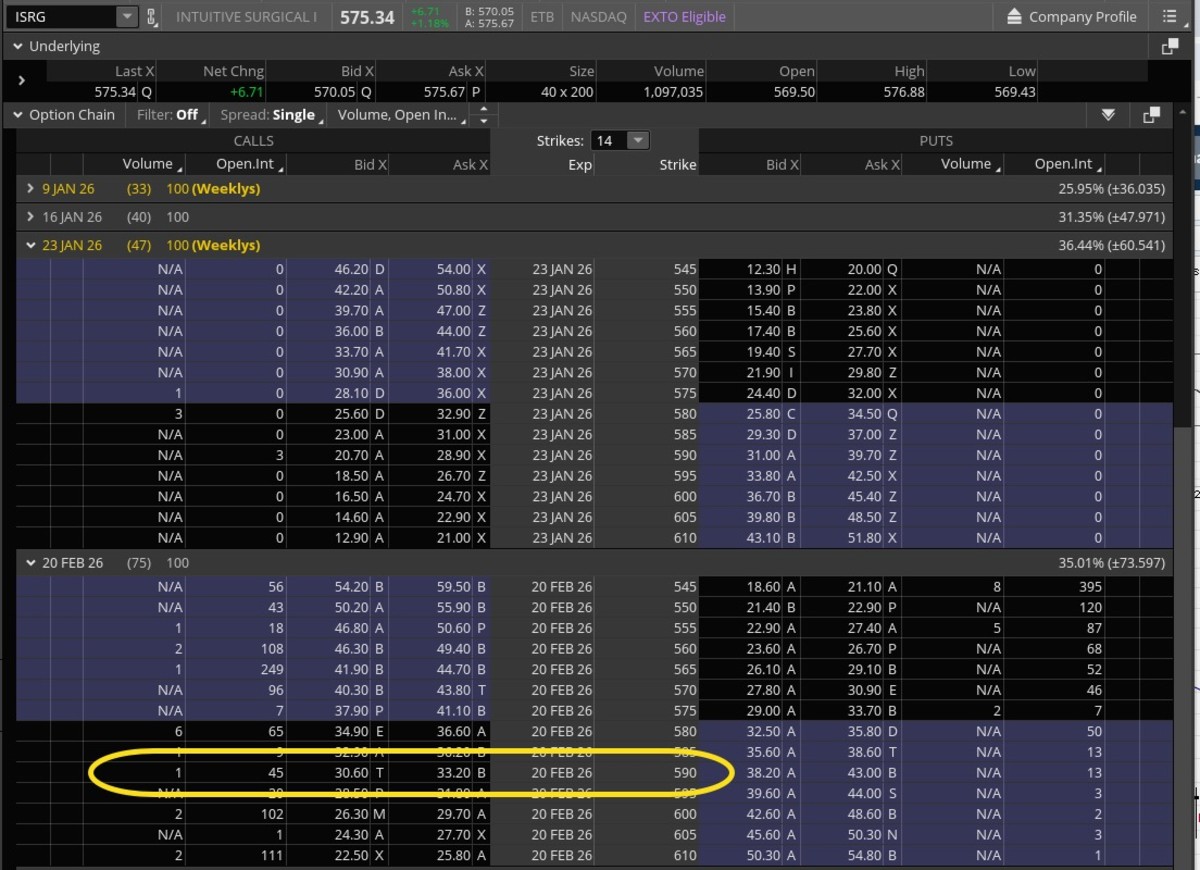Image resolution: width=1200 pixels, height=870 pixels.
Task: Click the EXTO Eligible link
Action: tap(684, 16)
